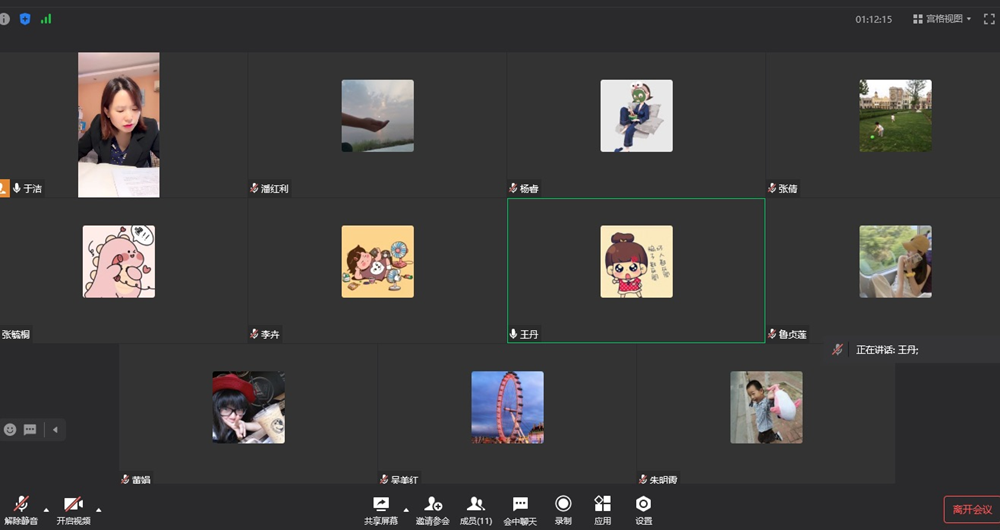Open the emoji reaction picker
This screenshot has width=1000, height=530.
point(11,430)
